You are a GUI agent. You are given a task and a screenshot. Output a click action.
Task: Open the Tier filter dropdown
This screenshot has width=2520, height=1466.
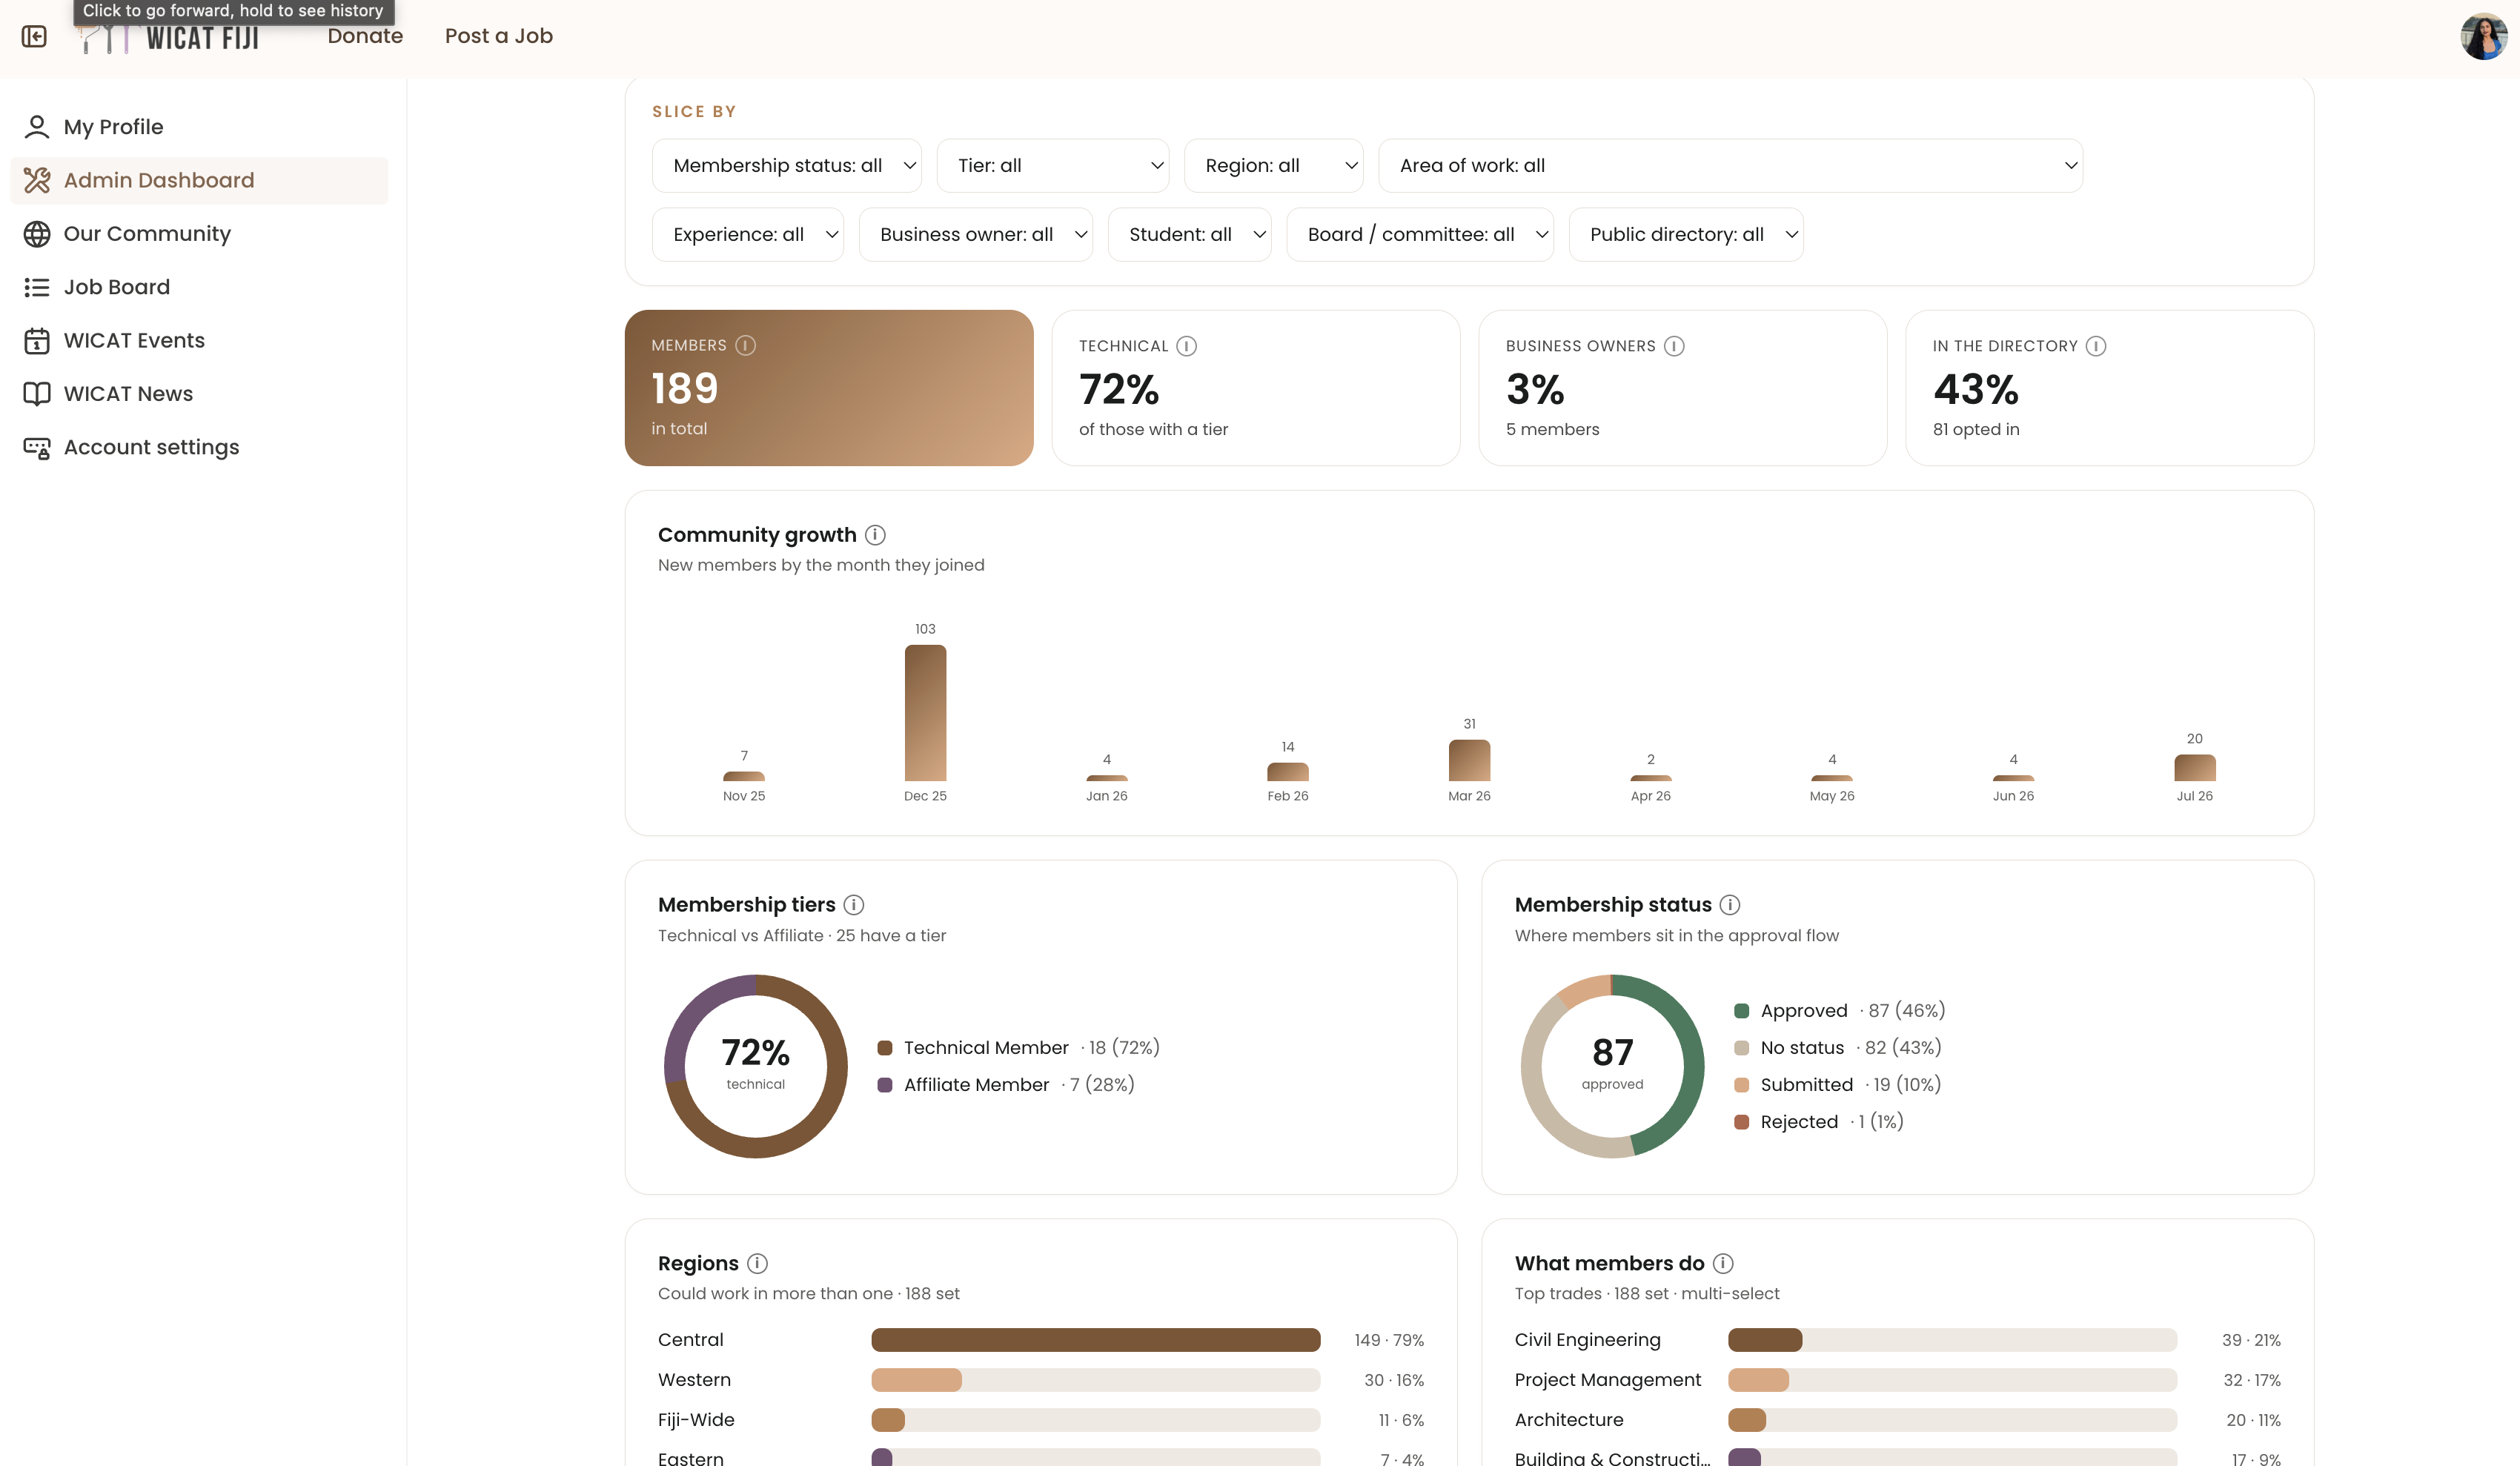point(1053,166)
